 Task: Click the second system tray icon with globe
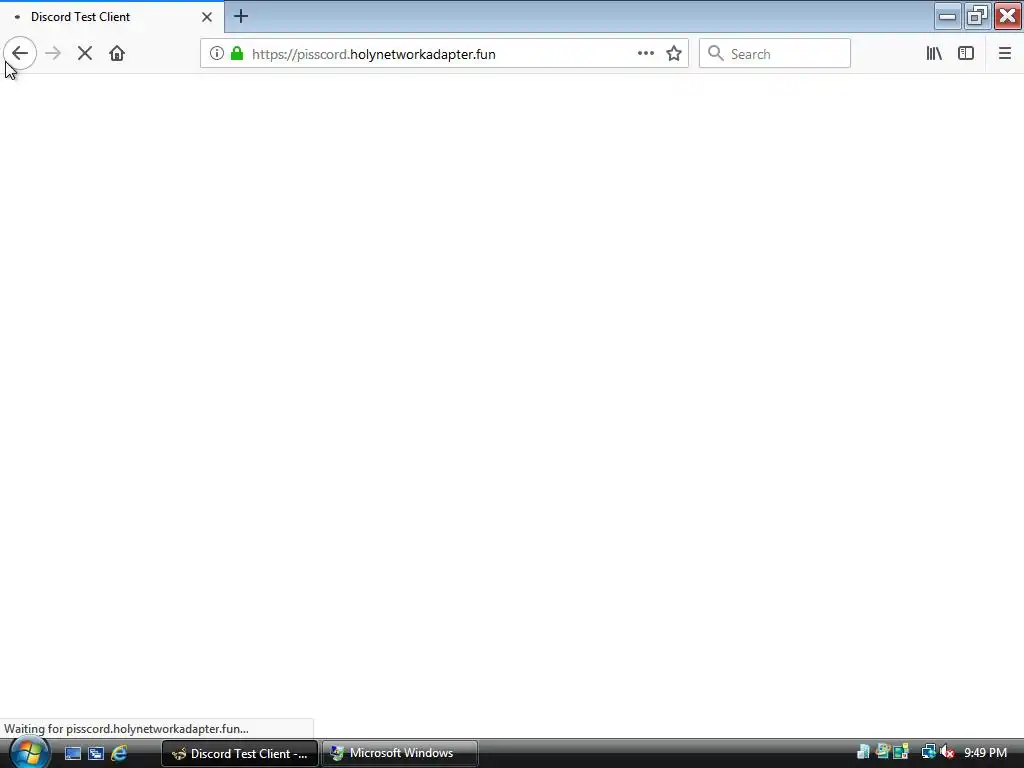(883, 752)
